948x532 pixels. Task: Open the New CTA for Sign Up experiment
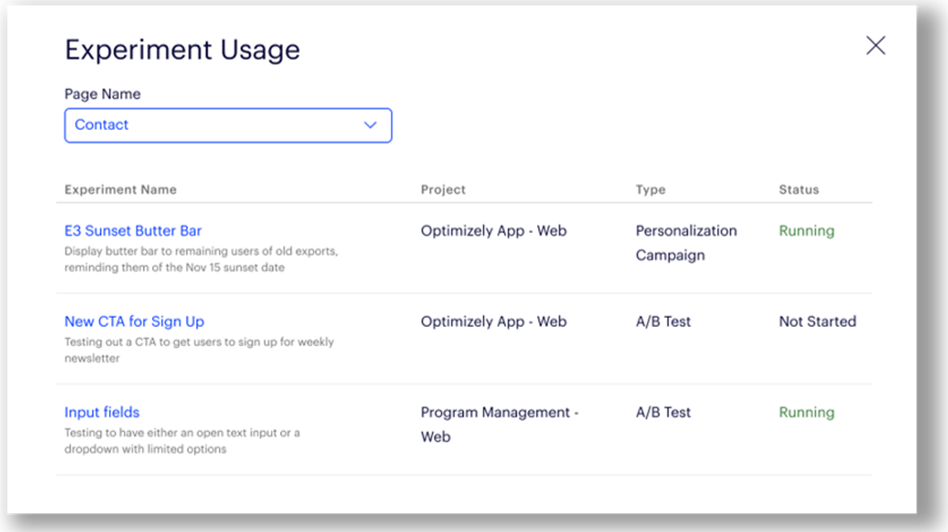pos(134,322)
